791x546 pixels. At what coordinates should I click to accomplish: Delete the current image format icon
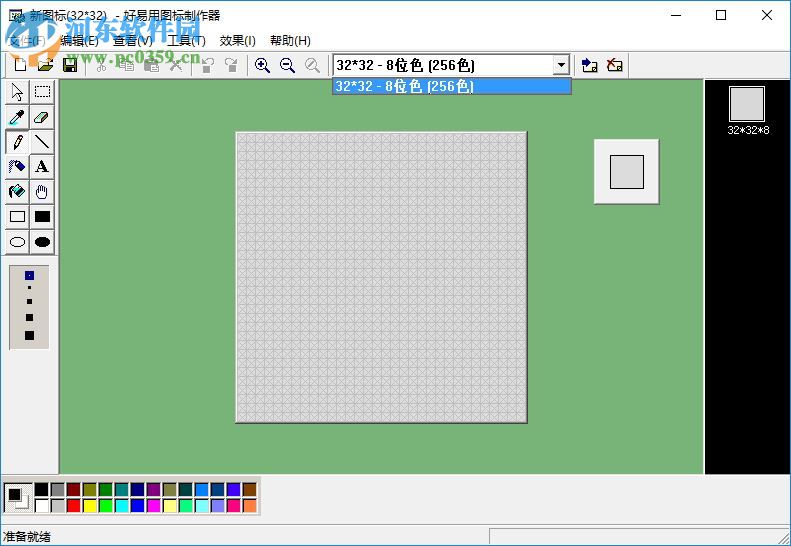(614, 65)
